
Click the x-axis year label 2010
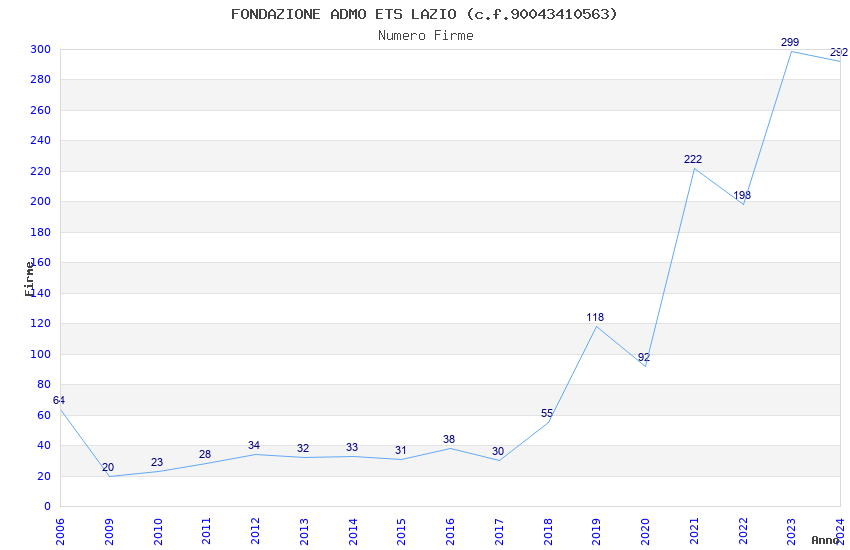pyautogui.click(x=158, y=531)
